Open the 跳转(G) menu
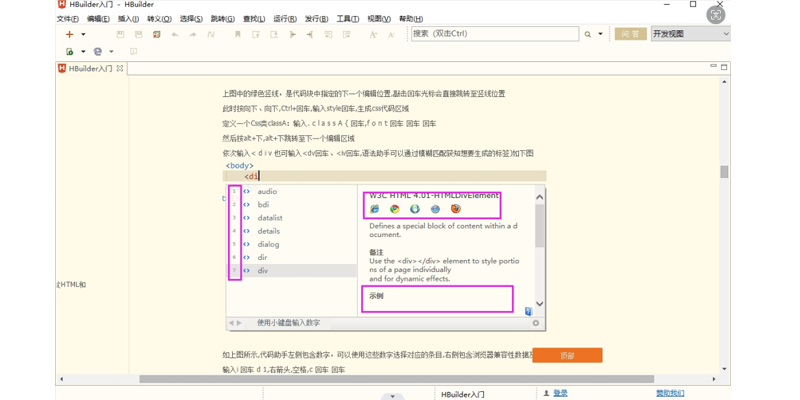 pyautogui.click(x=222, y=19)
